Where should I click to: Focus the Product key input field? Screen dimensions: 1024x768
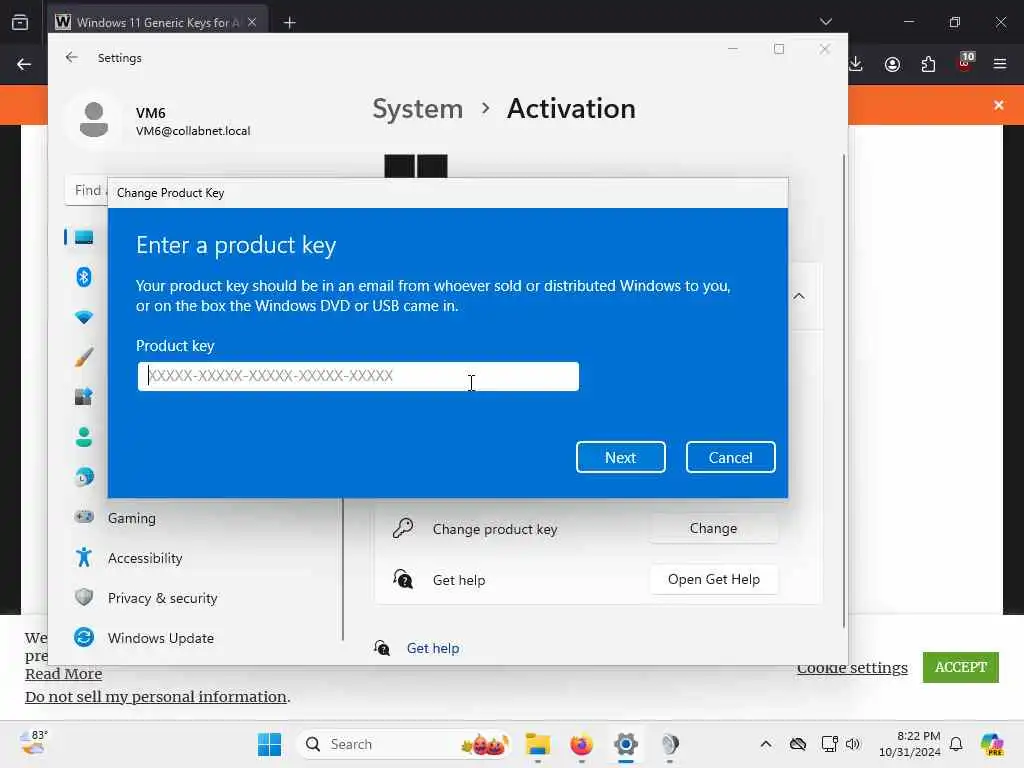point(358,376)
